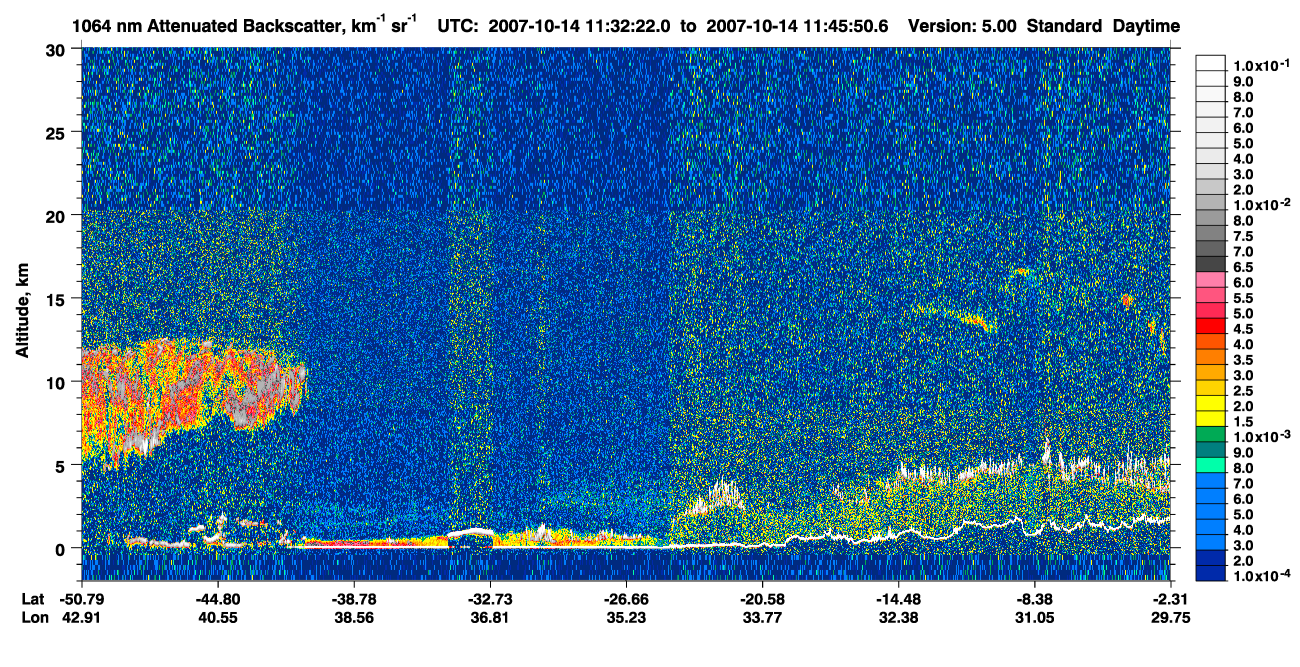Click the bright yellow colorbar swatch labeled 1.5
The height and width of the screenshot is (667, 1300).
pyautogui.click(x=1210, y=419)
